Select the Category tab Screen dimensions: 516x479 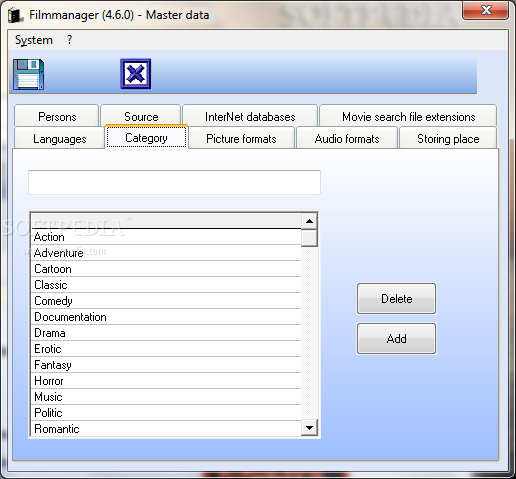point(146,137)
